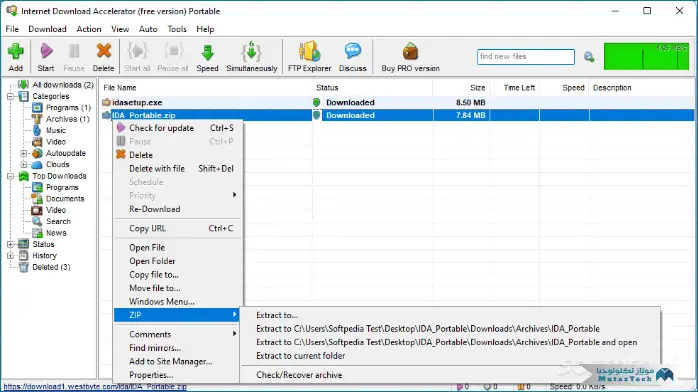Screen dimensions: 698x392
Task: Open the Help menu
Action: coord(205,29)
